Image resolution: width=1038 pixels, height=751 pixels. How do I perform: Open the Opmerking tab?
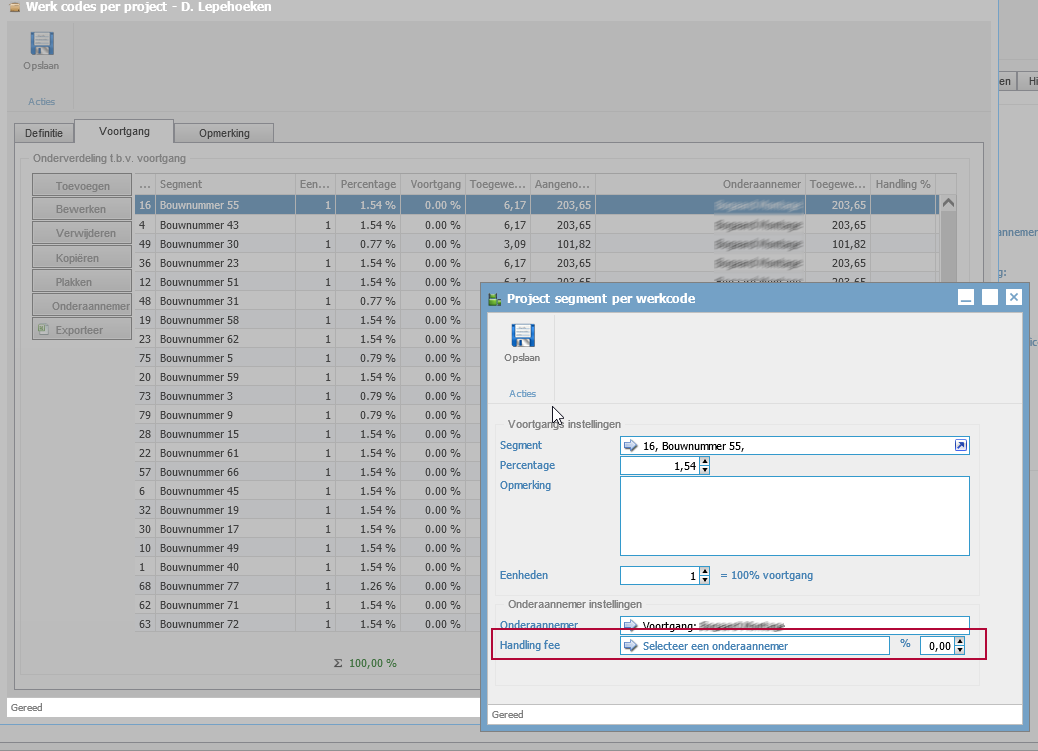click(223, 133)
